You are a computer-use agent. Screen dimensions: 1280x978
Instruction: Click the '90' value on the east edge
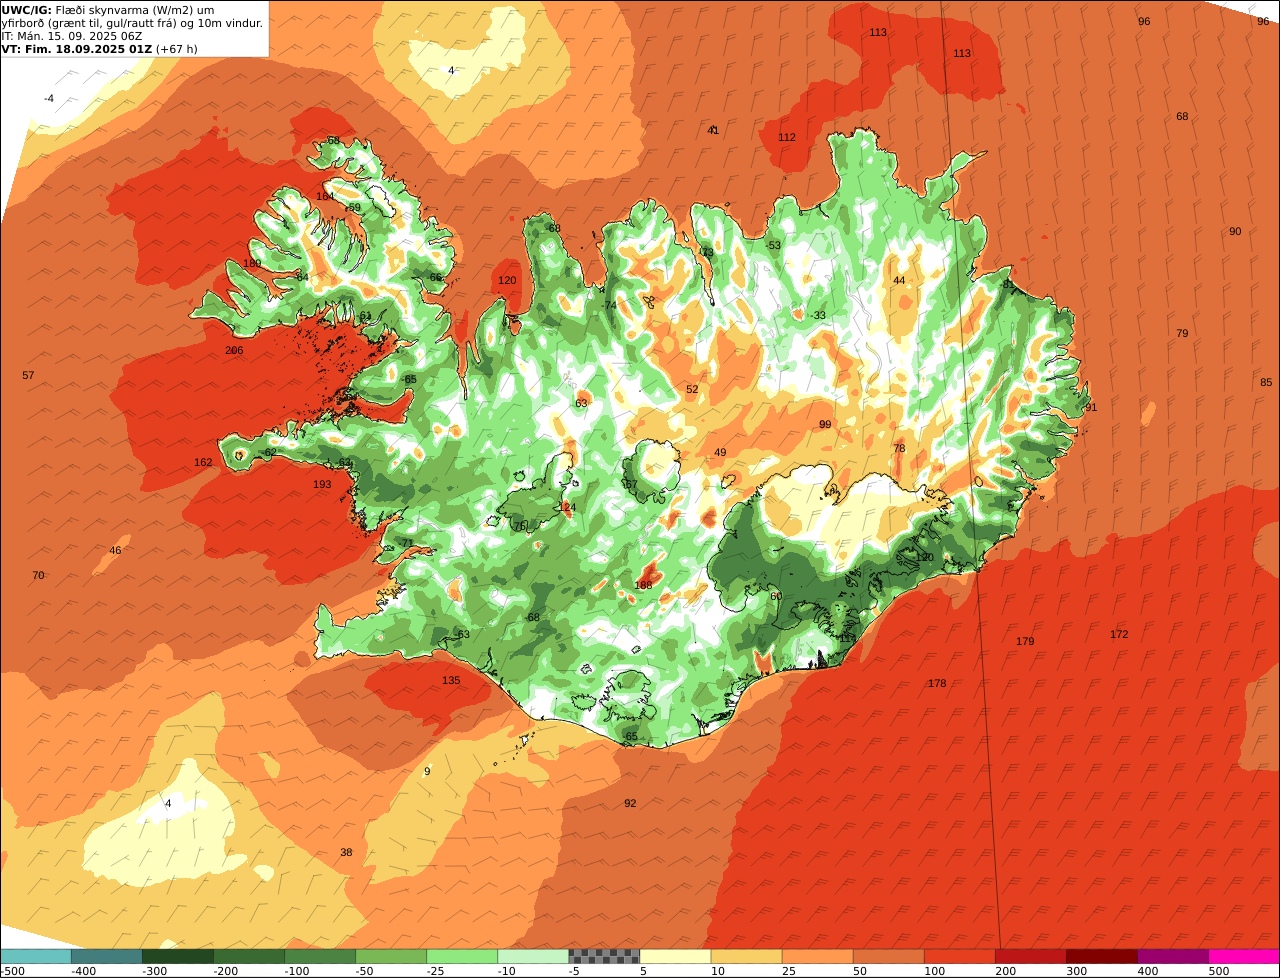point(1235,232)
